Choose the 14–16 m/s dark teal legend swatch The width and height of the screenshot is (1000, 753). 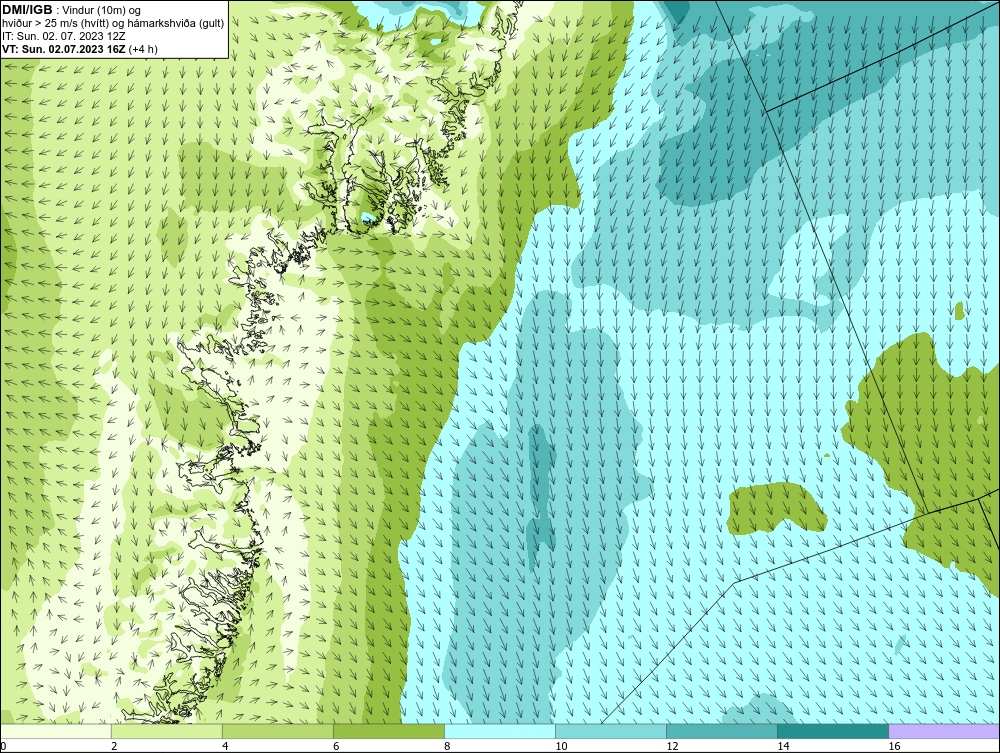(x=832, y=731)
